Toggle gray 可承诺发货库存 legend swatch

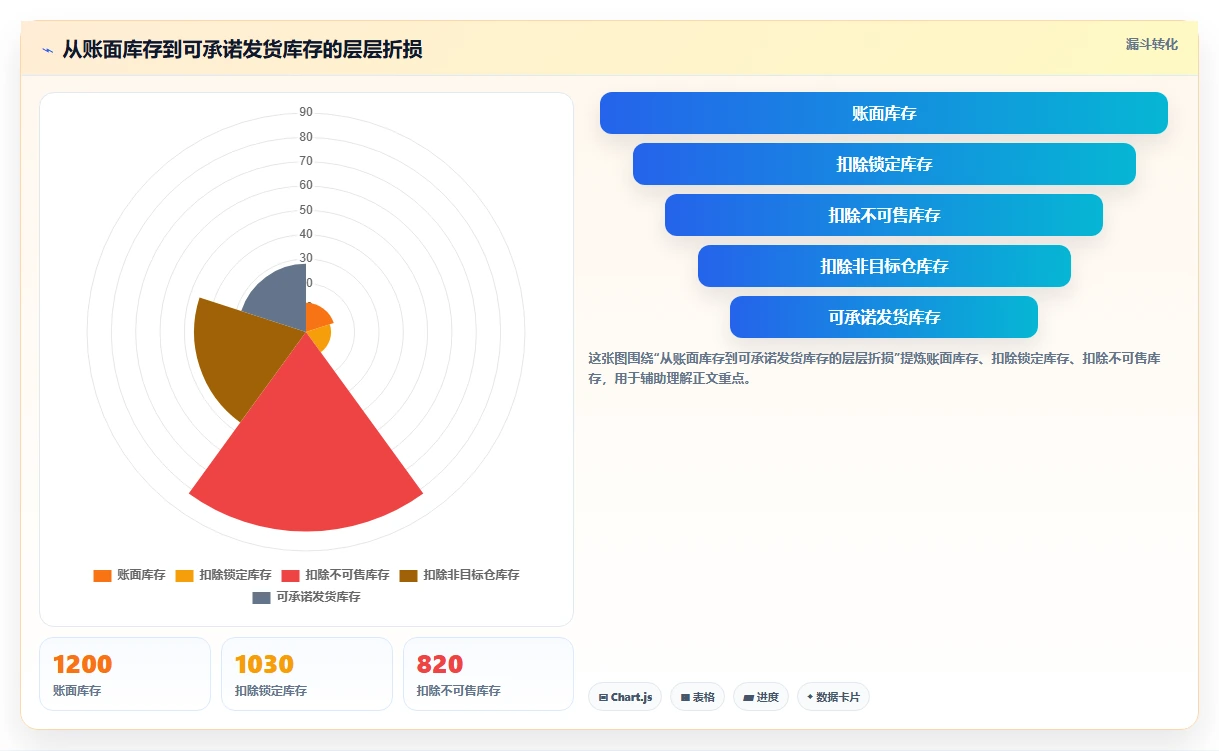(x=261, y=597)
